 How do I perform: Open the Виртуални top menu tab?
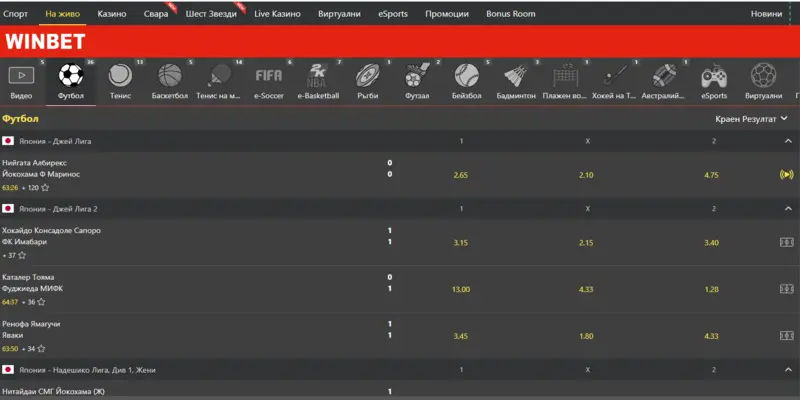[x=339, y=14]
